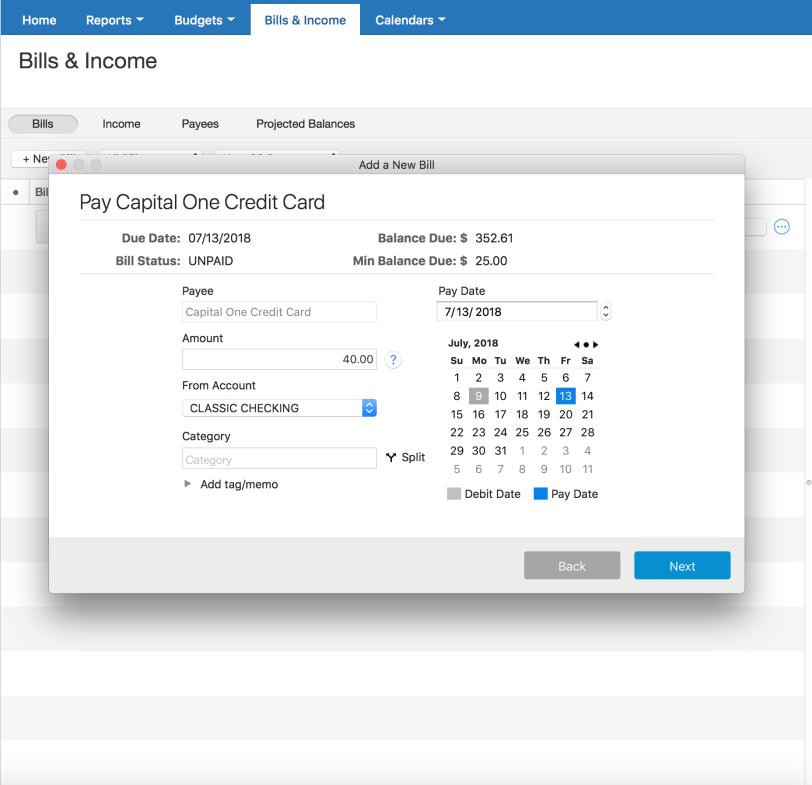Select July 20 in the calendar

(x=566, y=414)
